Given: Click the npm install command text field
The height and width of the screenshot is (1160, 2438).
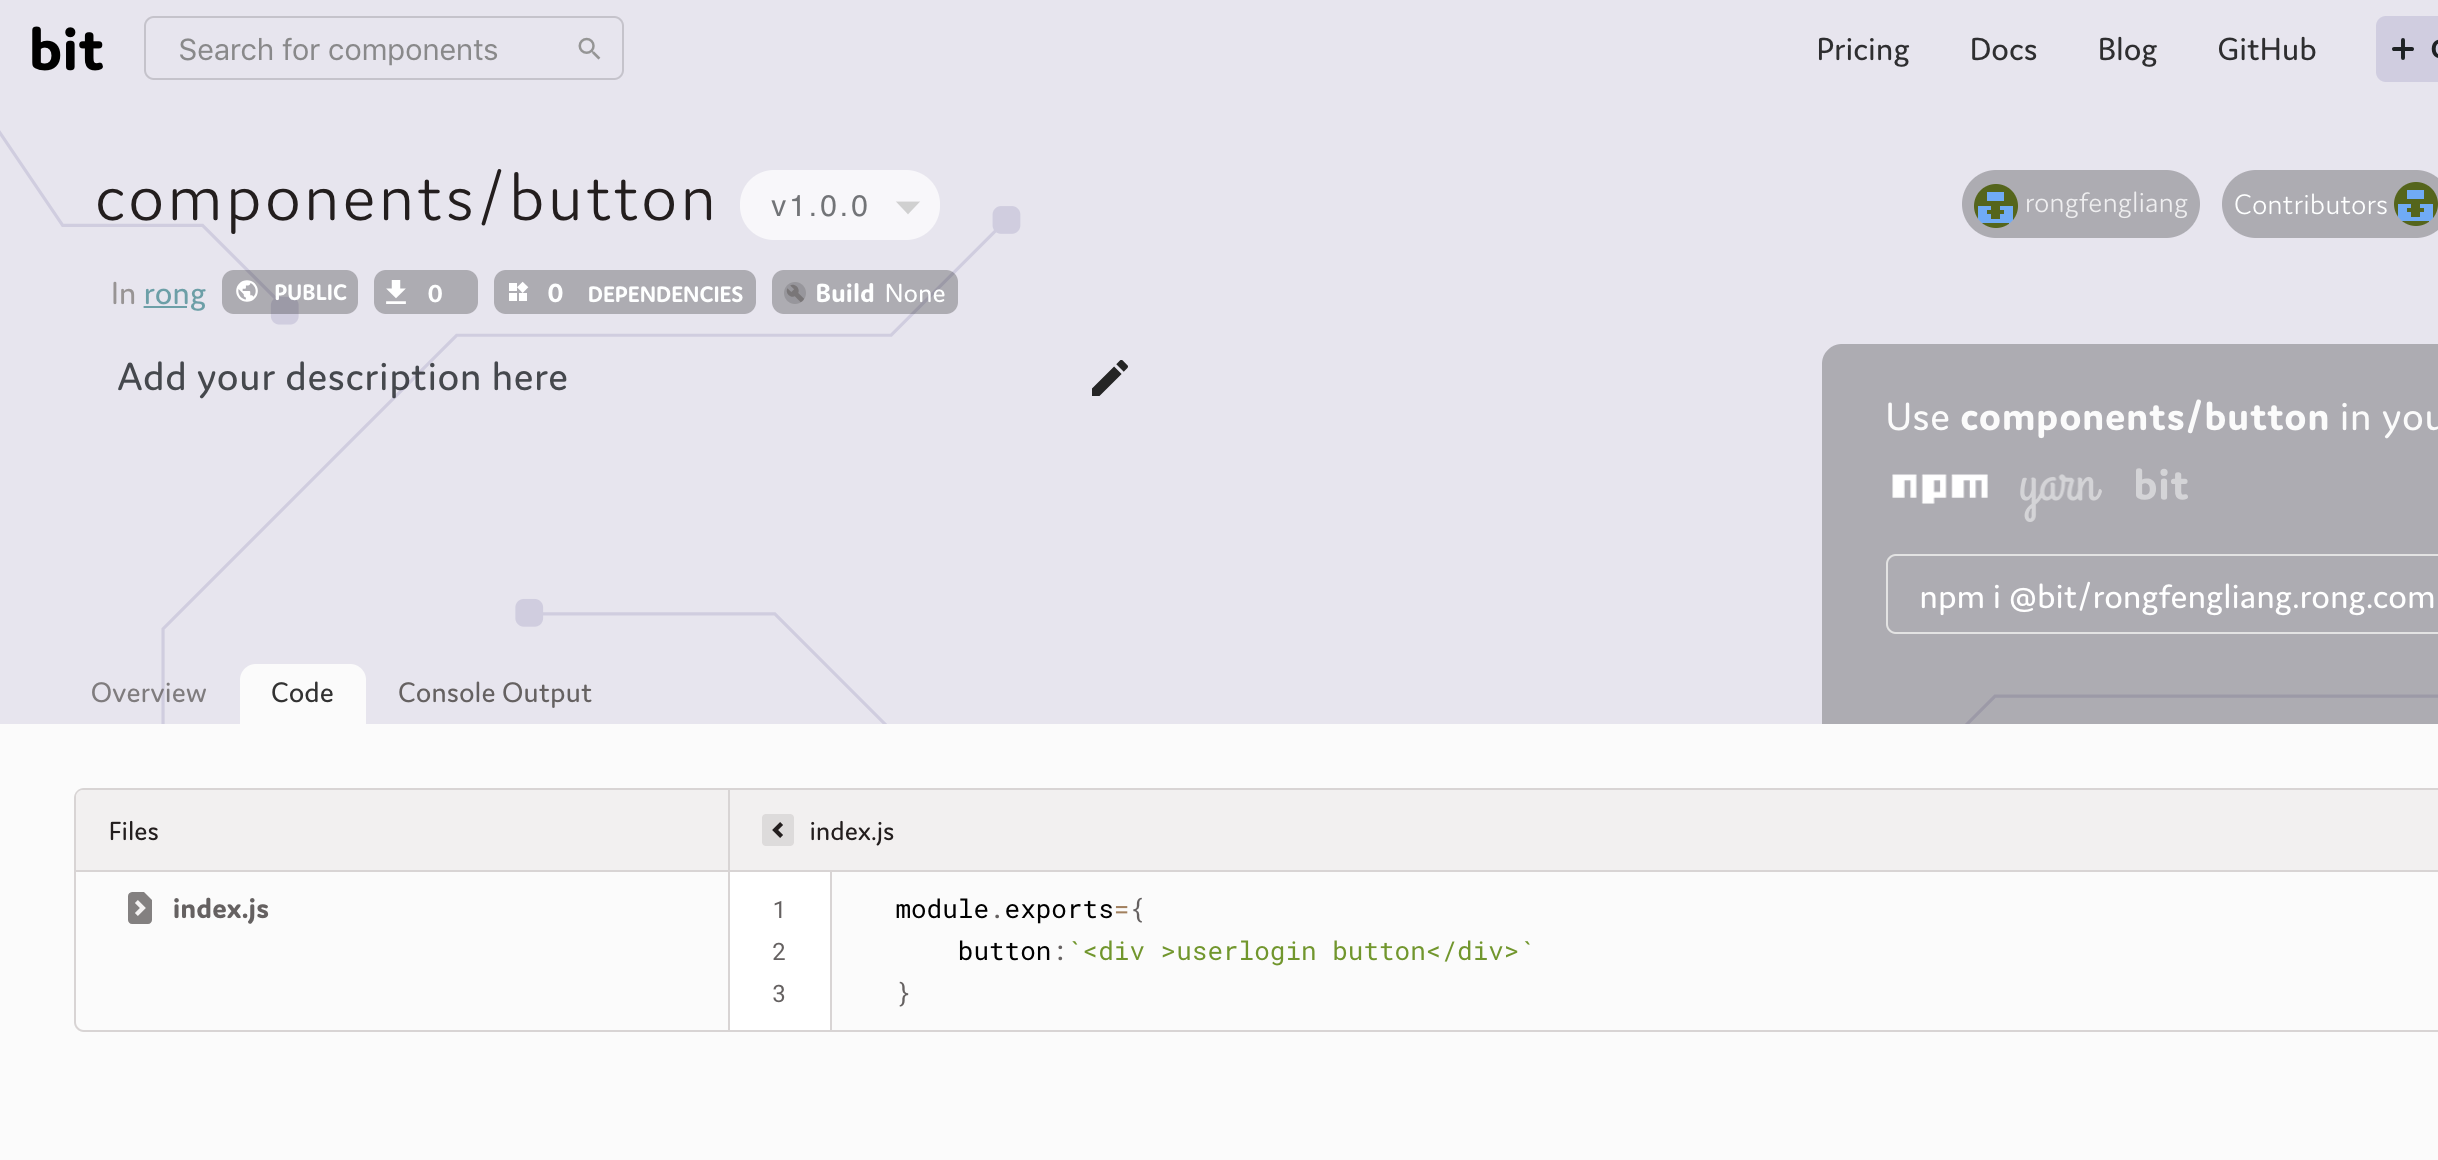Looking at the screenshot, I should tap(2161, 596).
